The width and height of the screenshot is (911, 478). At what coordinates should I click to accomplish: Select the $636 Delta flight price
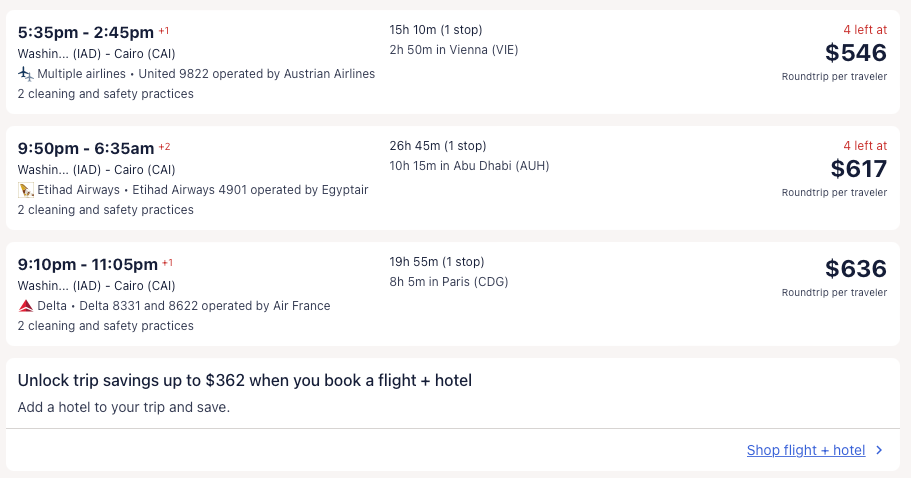pyautogui.click(x=855, y=269)
